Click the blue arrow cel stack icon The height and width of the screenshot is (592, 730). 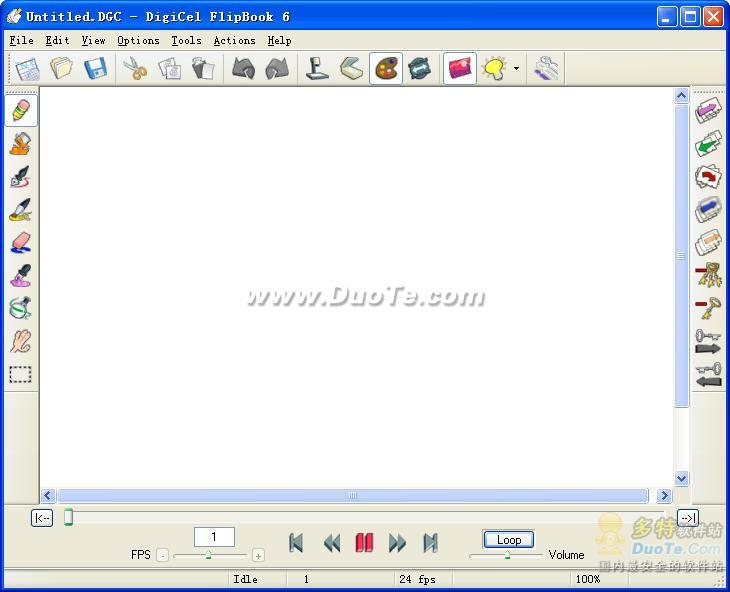coord(708,209)
